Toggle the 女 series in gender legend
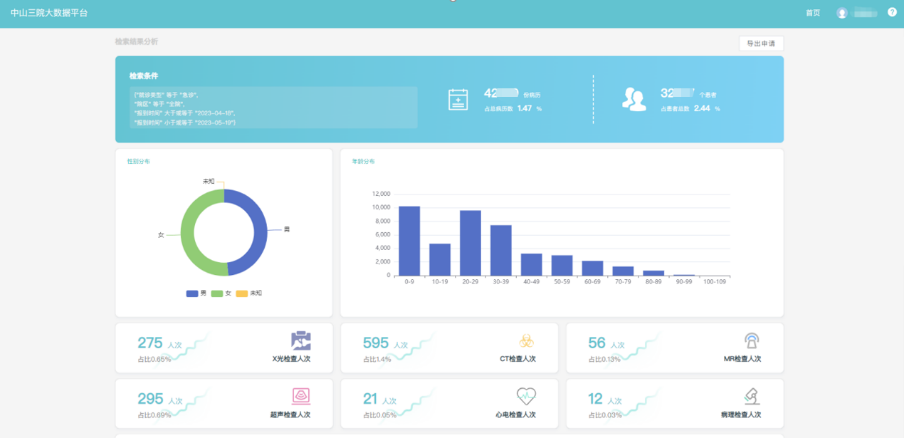The image size is (904, 438). point(221,293)
